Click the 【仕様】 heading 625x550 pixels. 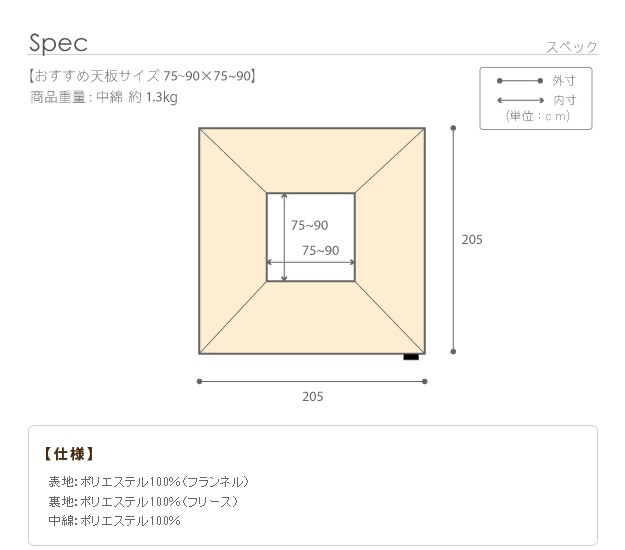[x=70, y=454]
